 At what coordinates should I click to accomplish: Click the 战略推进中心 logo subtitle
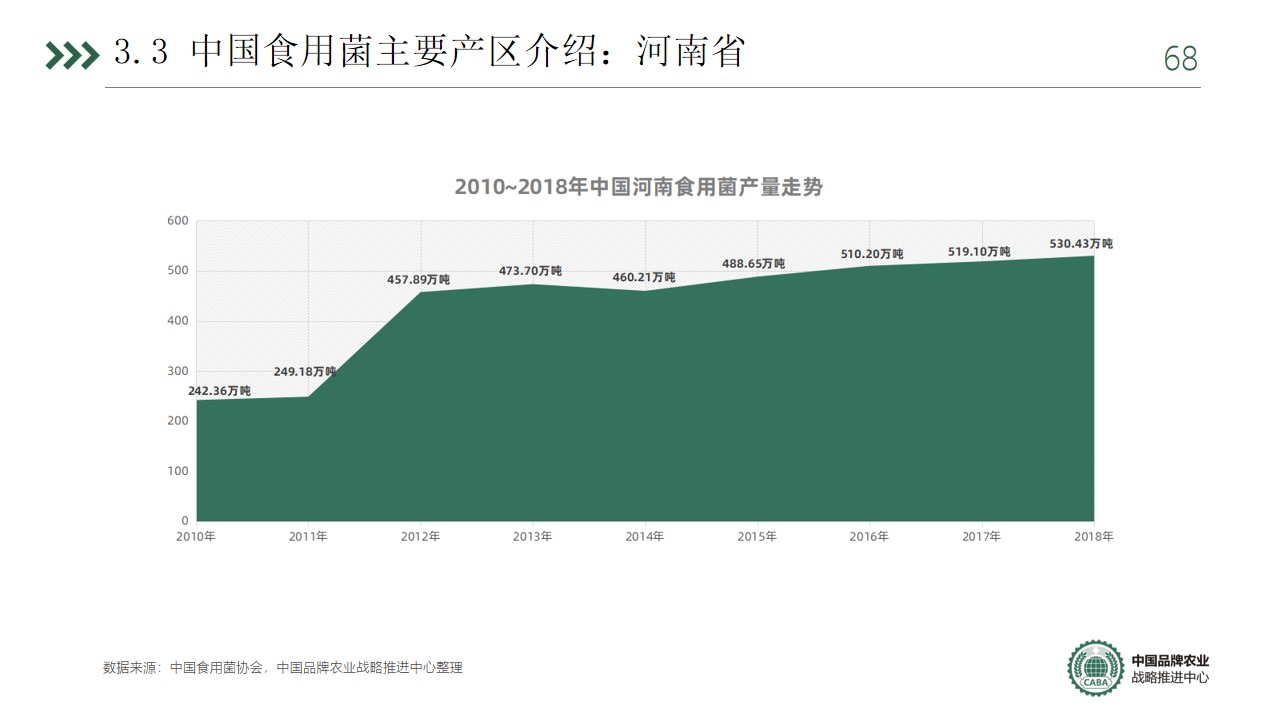tap(1170, 678)
